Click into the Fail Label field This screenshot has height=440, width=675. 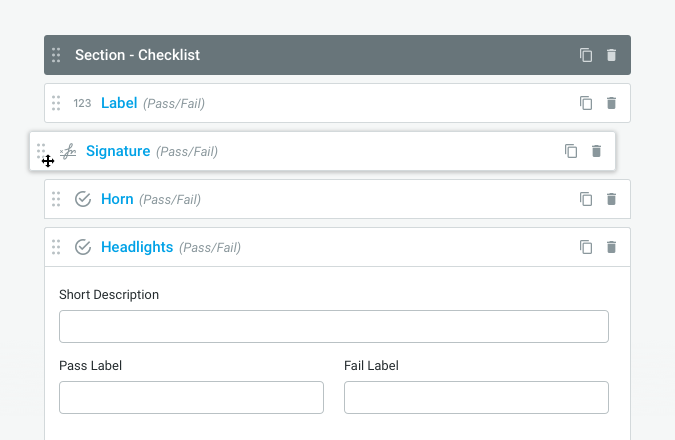tap(476, 397)
